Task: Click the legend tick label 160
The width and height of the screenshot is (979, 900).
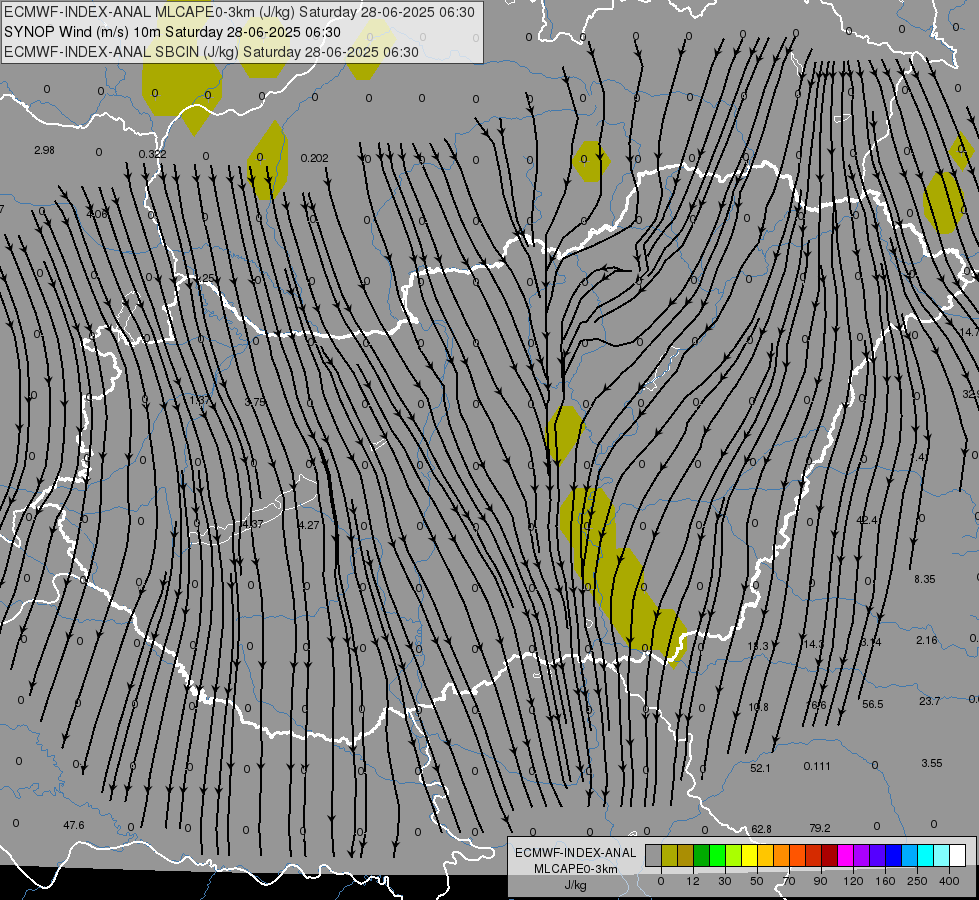Action: click(885, 881)
